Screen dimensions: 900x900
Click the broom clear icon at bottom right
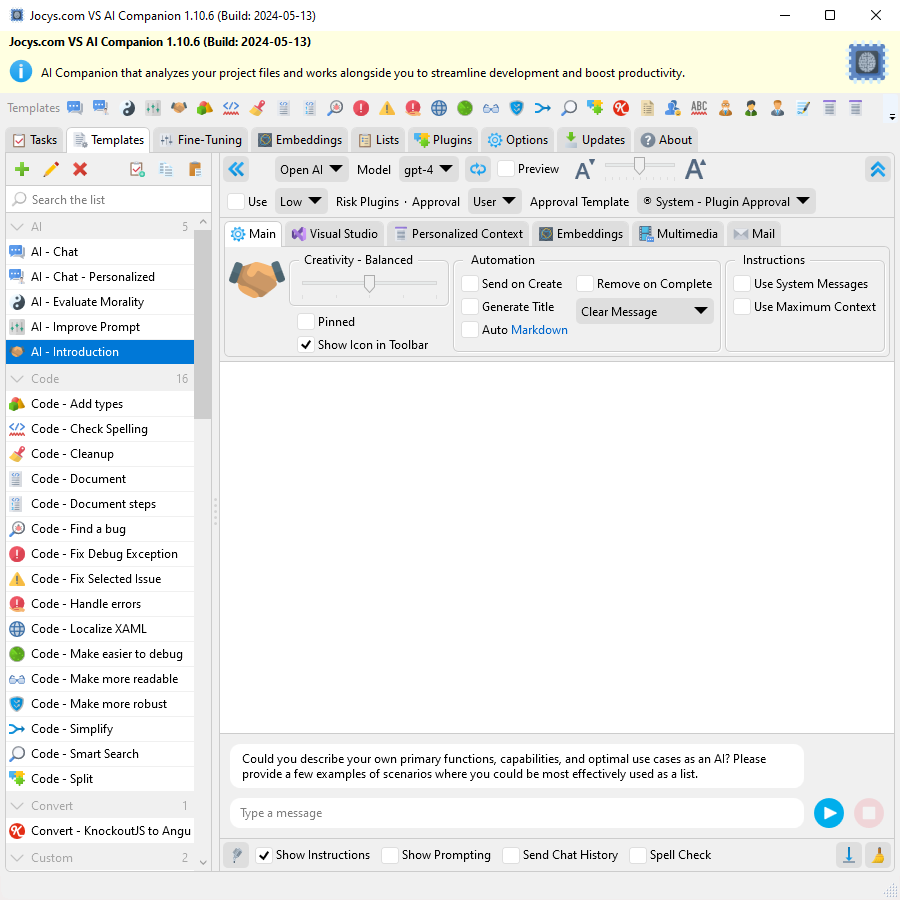click(878, 855)
